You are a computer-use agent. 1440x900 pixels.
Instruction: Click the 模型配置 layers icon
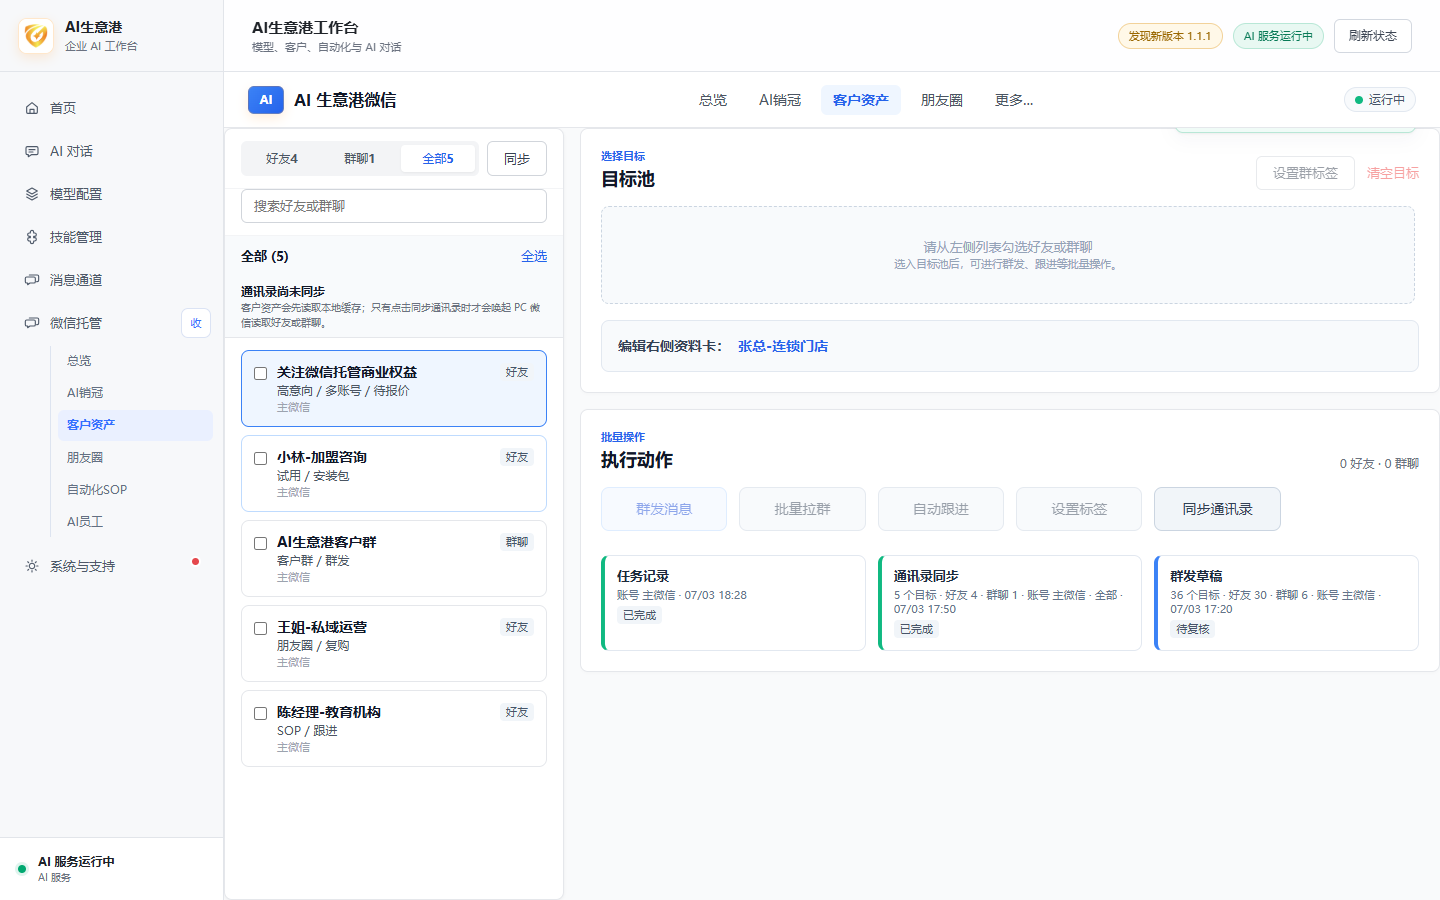pyautogui.click(x=32, y=194)
